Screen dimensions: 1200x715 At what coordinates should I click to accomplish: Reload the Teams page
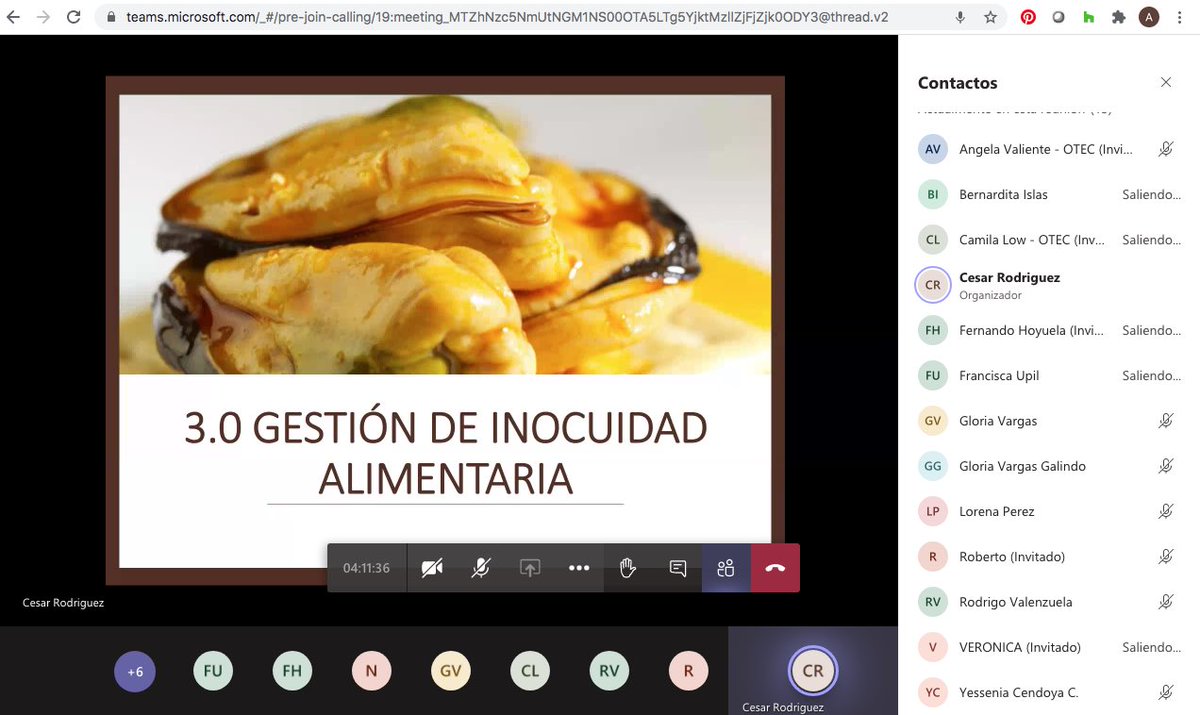pos(73,17)
